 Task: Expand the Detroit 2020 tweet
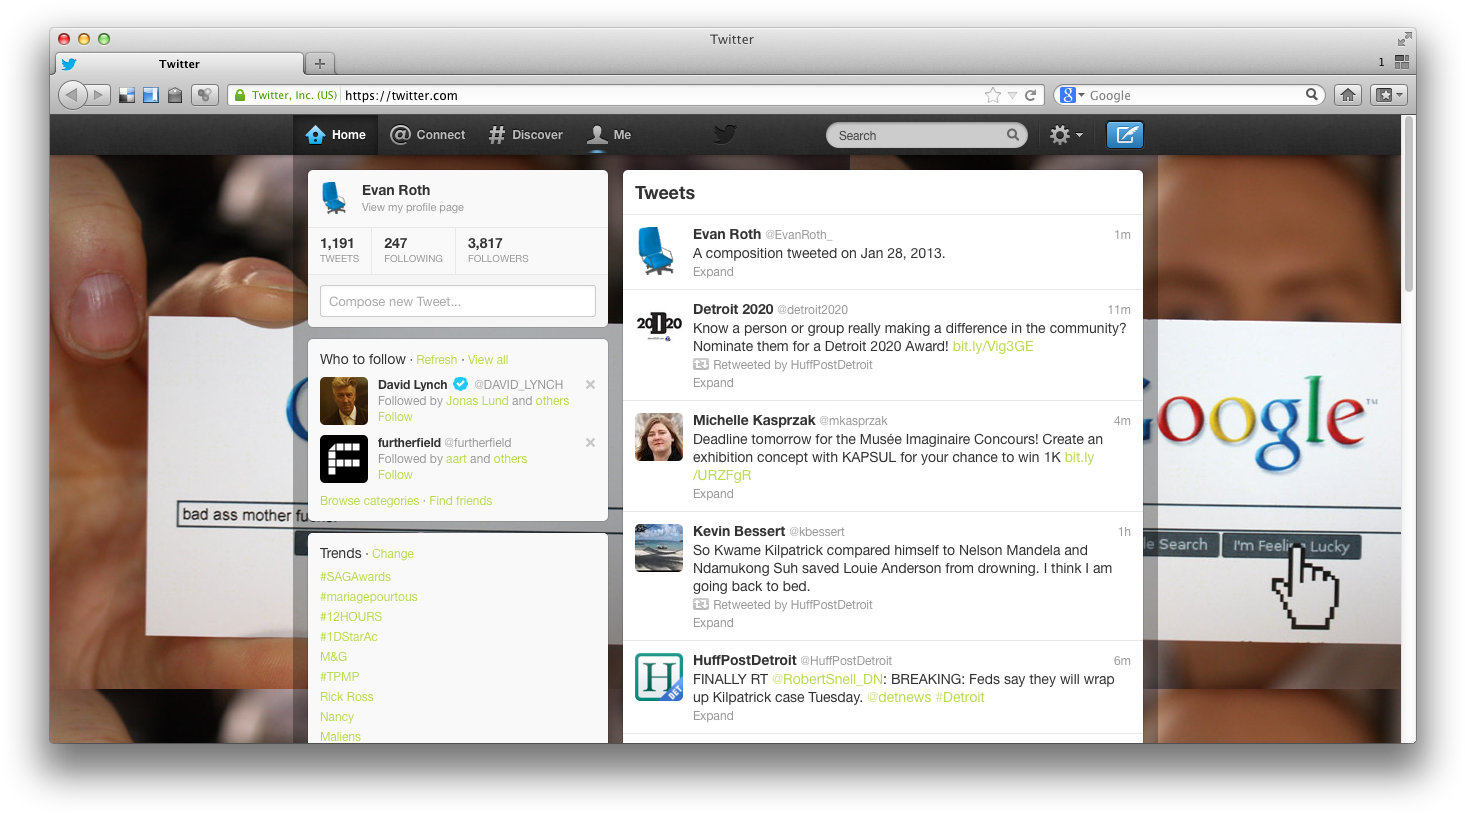pos(713,383)
